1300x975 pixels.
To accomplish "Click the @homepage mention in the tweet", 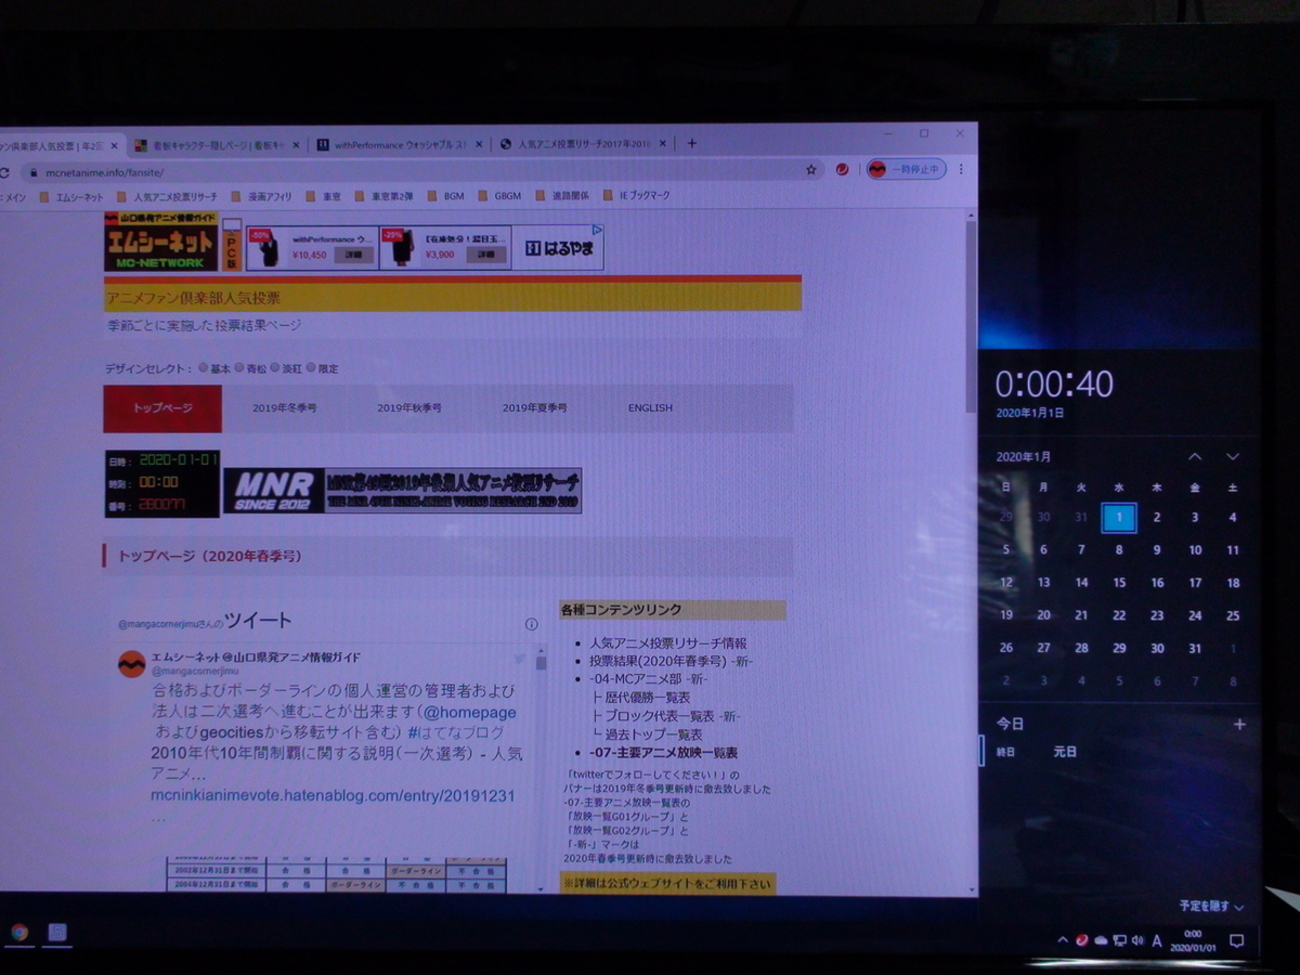I will pyautogui.click(x=468, y=712).
